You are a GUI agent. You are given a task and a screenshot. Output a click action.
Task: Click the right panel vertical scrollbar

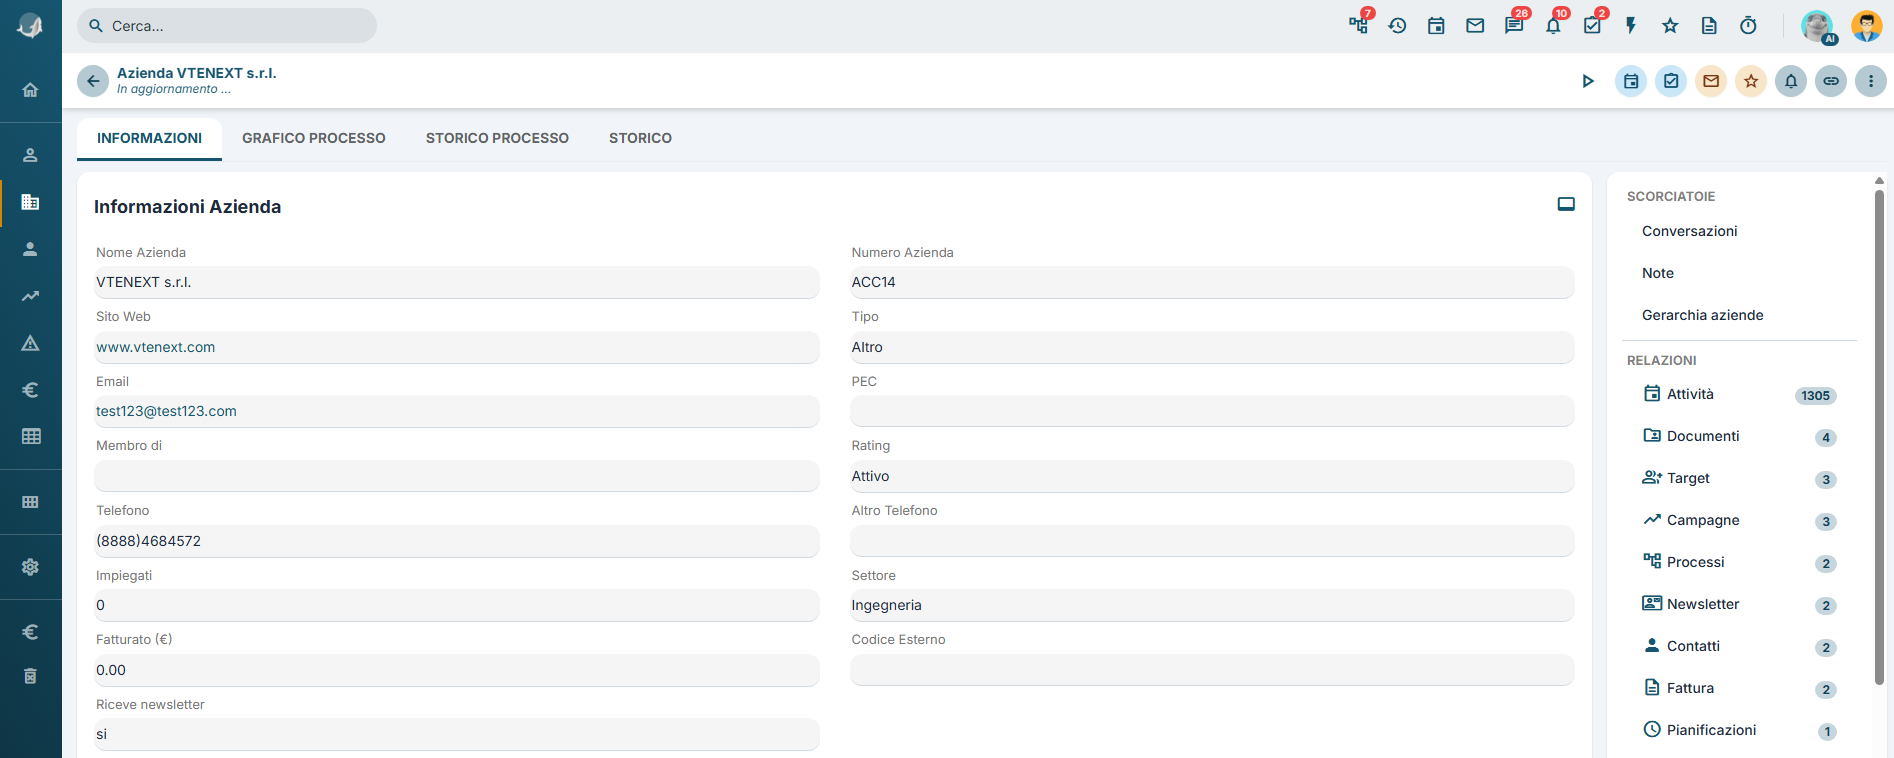(1879, 437)
